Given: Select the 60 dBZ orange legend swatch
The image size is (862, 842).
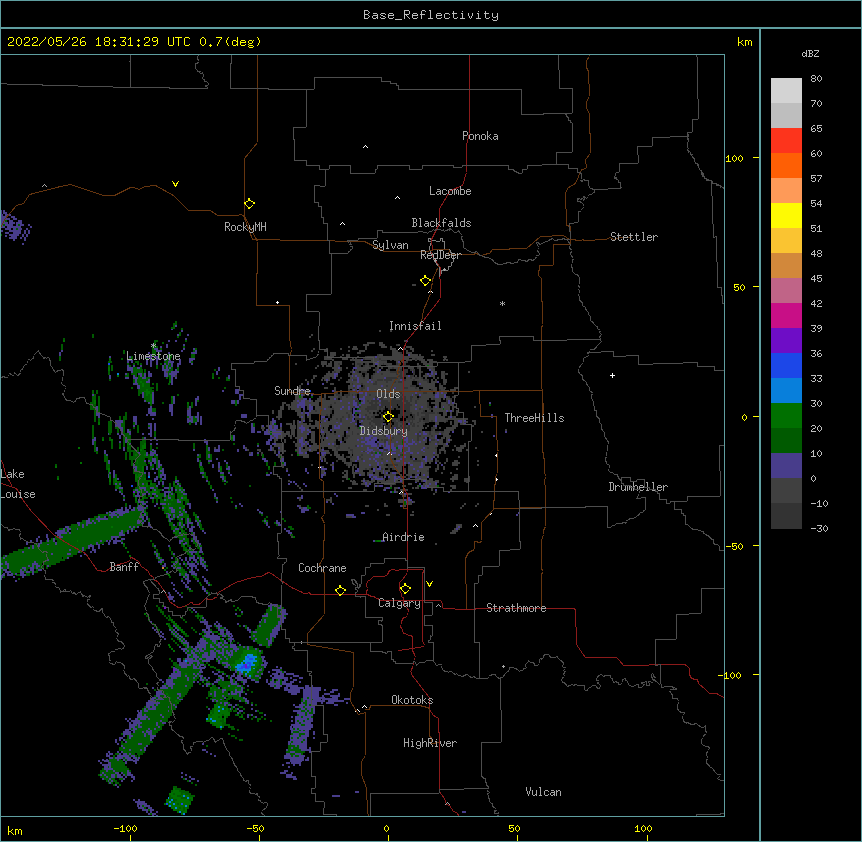Looking at the screenshot, I should [x=786, y=165].
